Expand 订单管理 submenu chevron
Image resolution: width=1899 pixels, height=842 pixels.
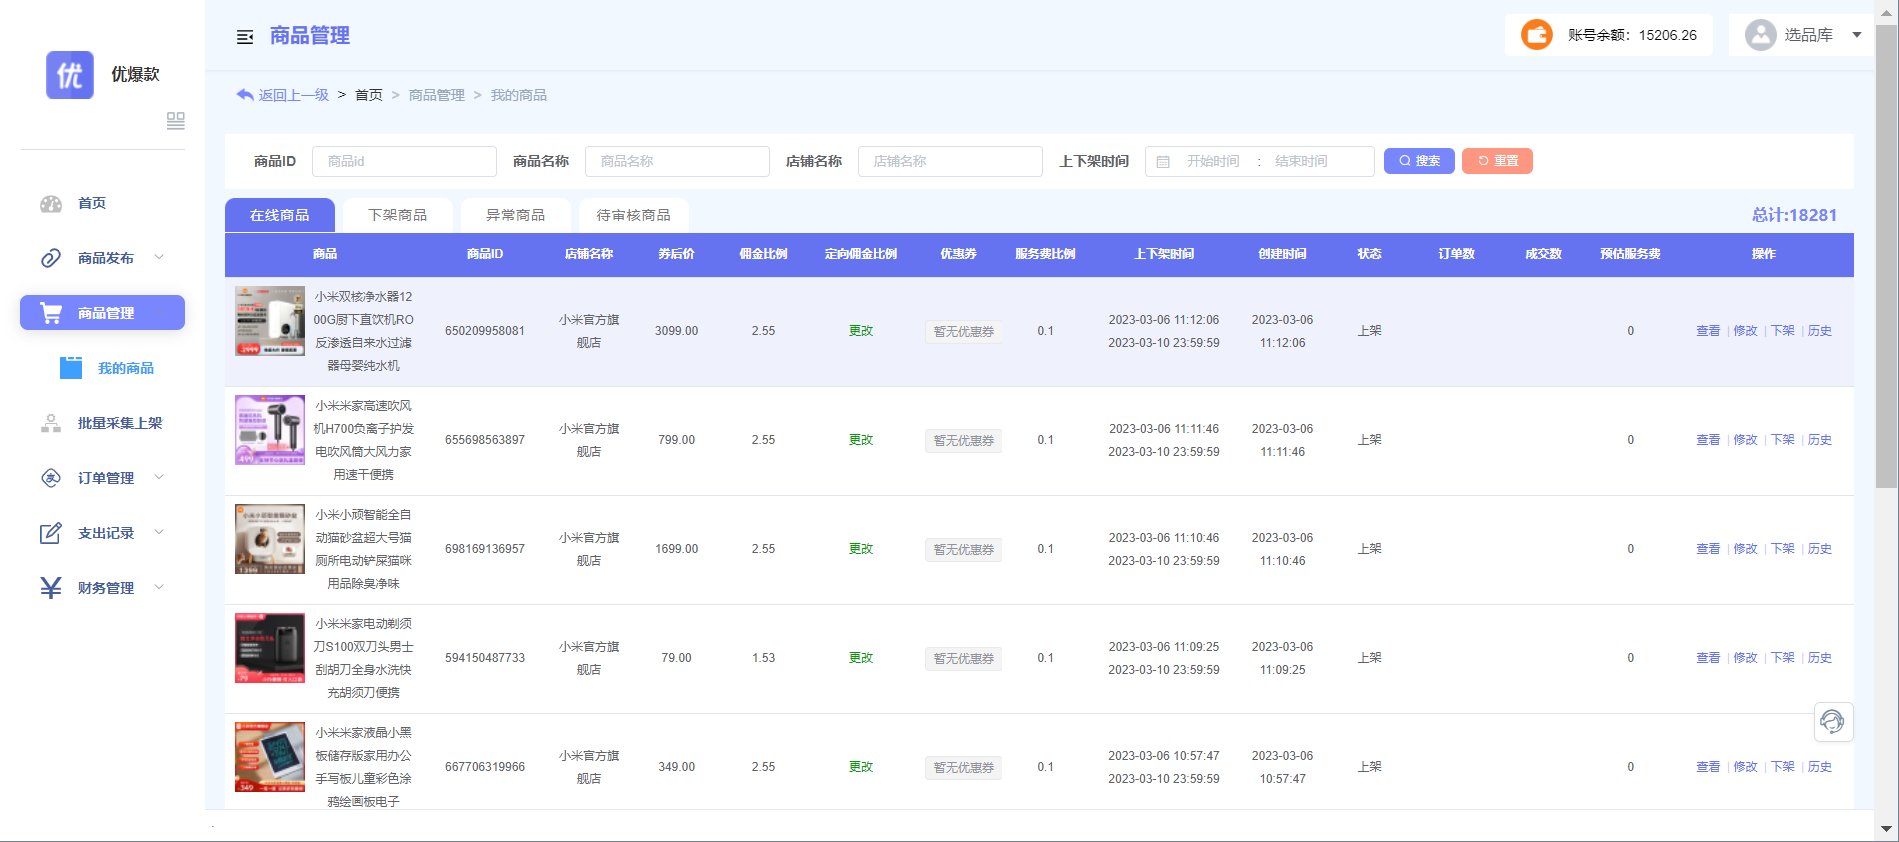pos(159,478)
